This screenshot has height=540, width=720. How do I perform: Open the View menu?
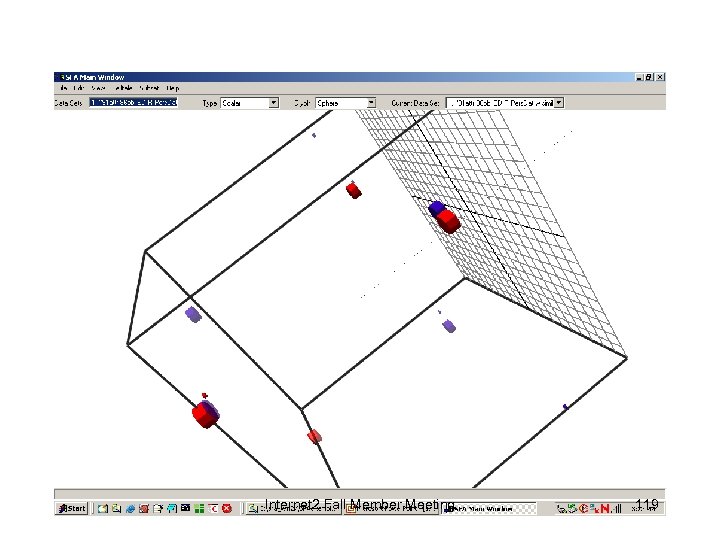click(x=98, y=88)
